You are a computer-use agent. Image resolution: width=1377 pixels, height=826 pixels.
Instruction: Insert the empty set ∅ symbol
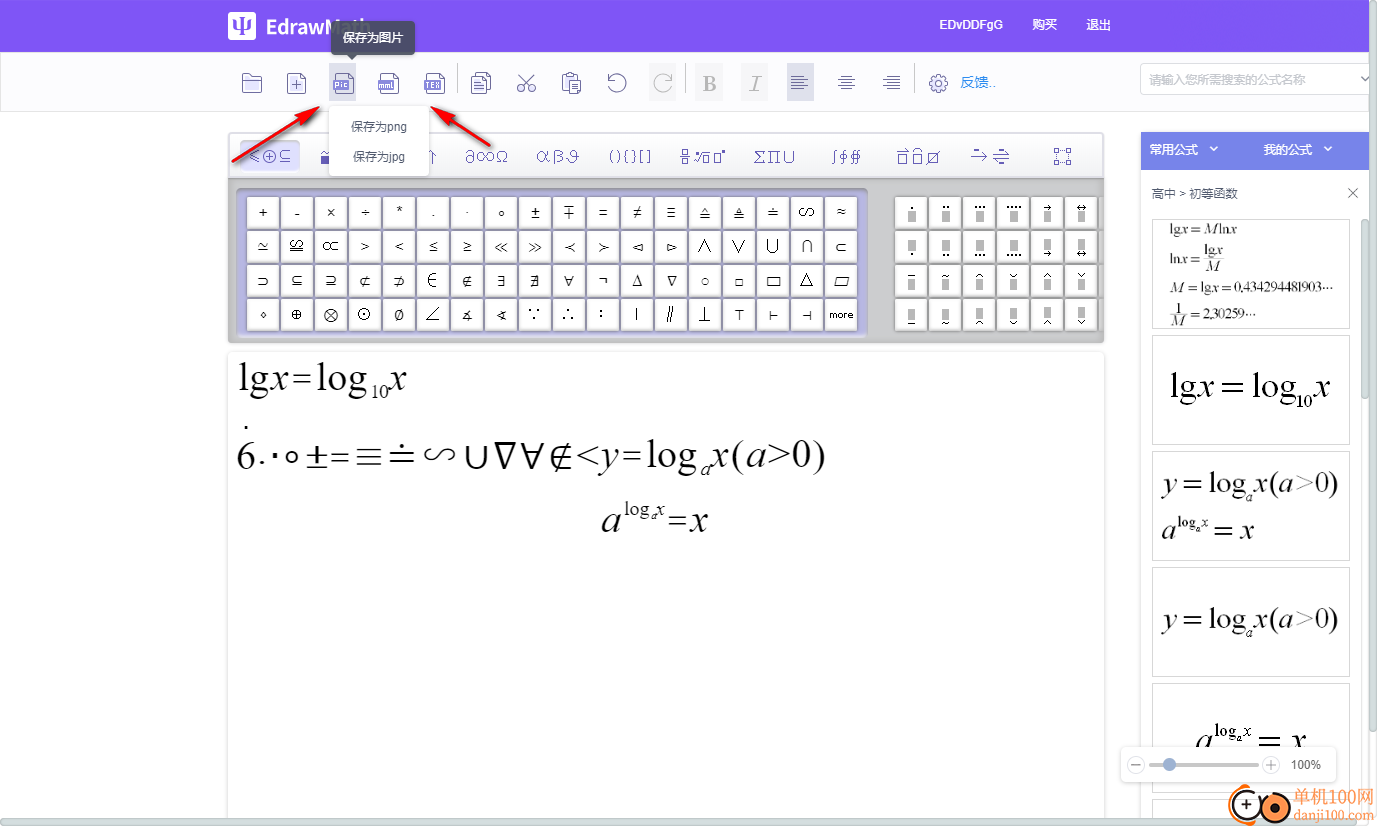coord(399,314)
